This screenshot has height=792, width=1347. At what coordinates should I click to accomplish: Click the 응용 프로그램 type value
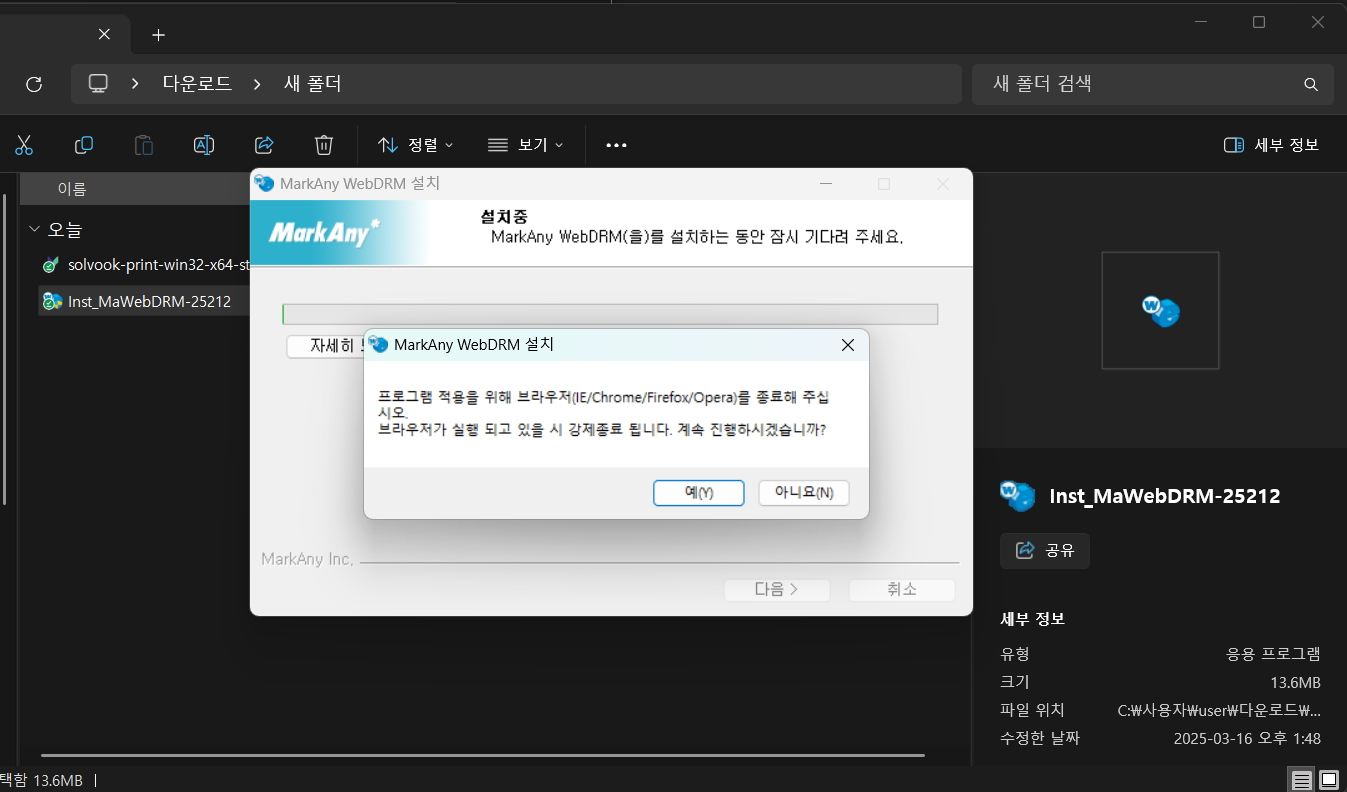tap(1274, 655)
